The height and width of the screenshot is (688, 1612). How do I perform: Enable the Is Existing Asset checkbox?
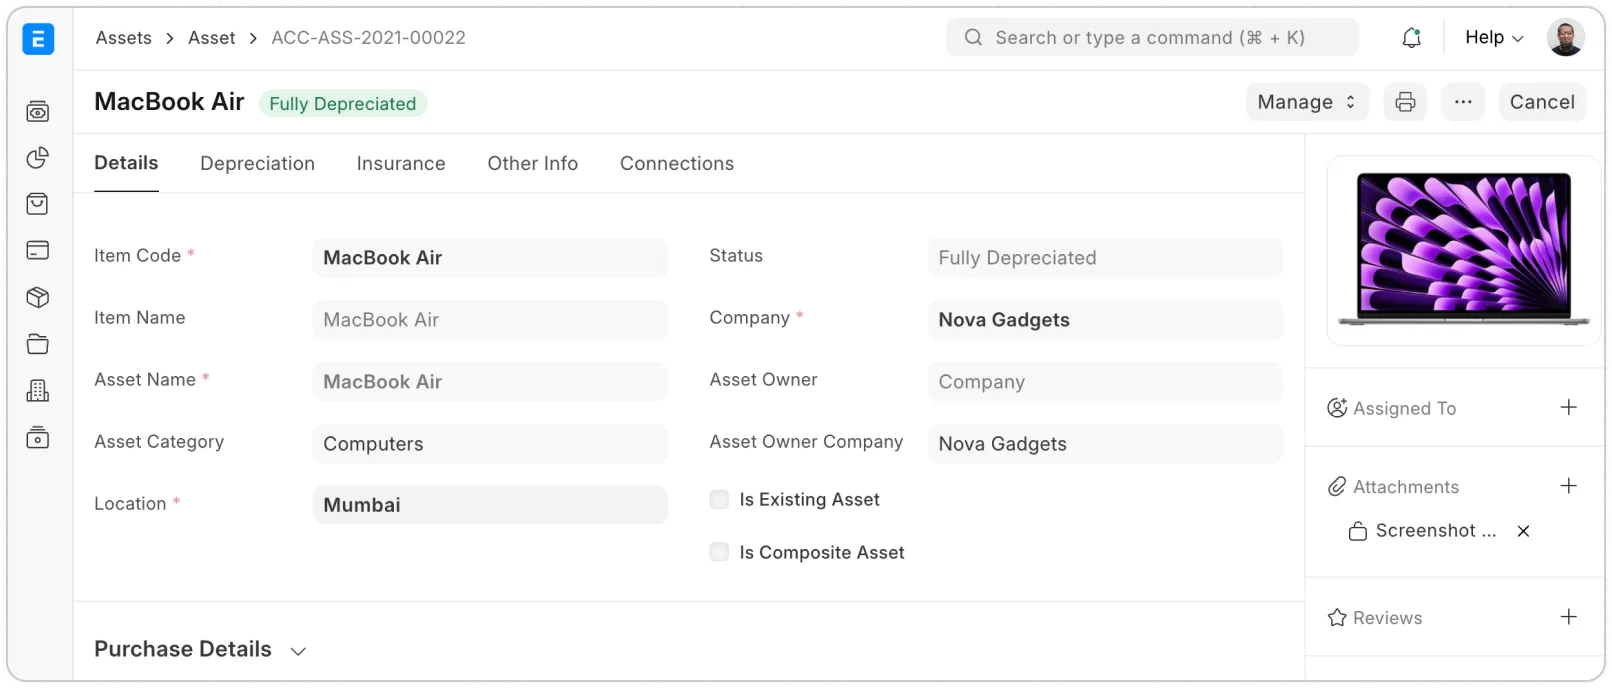coord(719,499)
